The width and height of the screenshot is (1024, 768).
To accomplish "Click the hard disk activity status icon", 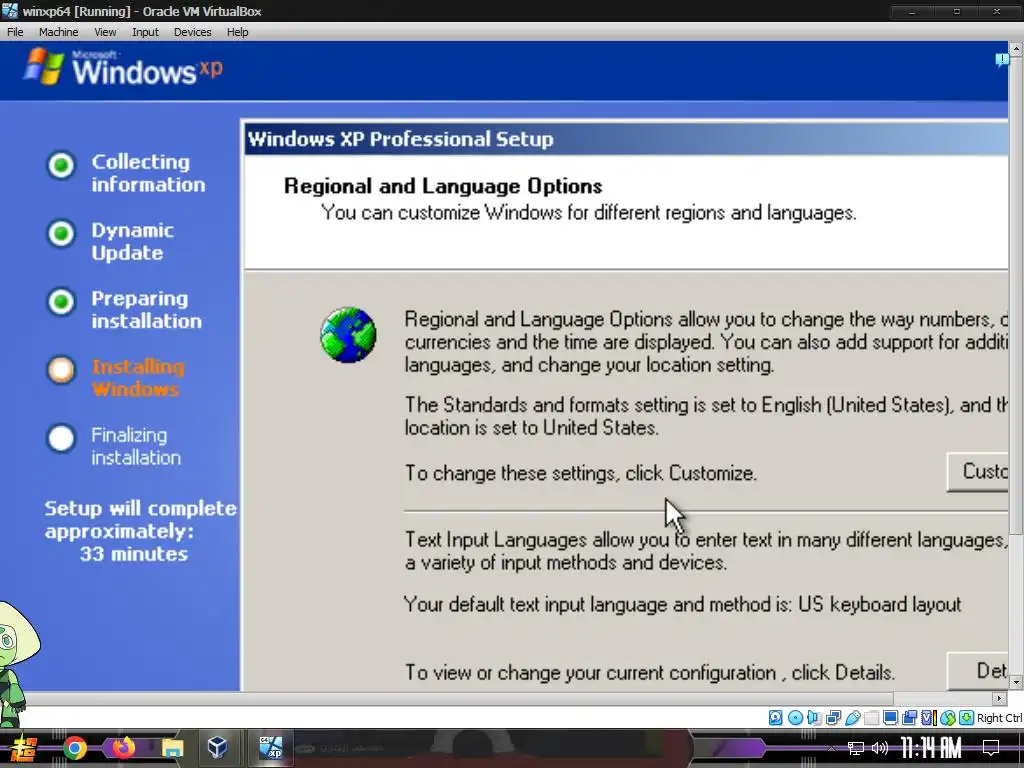I will point(775,718).
